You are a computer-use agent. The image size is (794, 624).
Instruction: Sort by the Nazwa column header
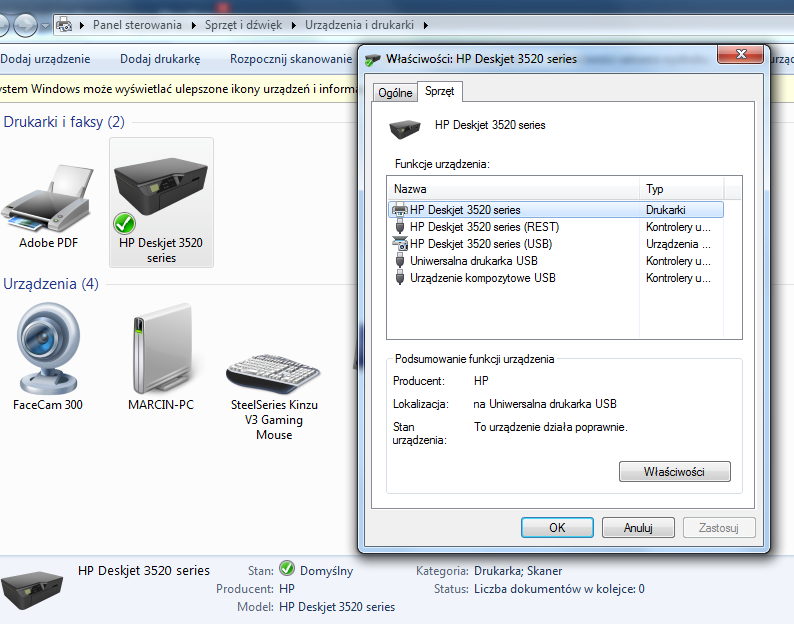pos(513,189)
